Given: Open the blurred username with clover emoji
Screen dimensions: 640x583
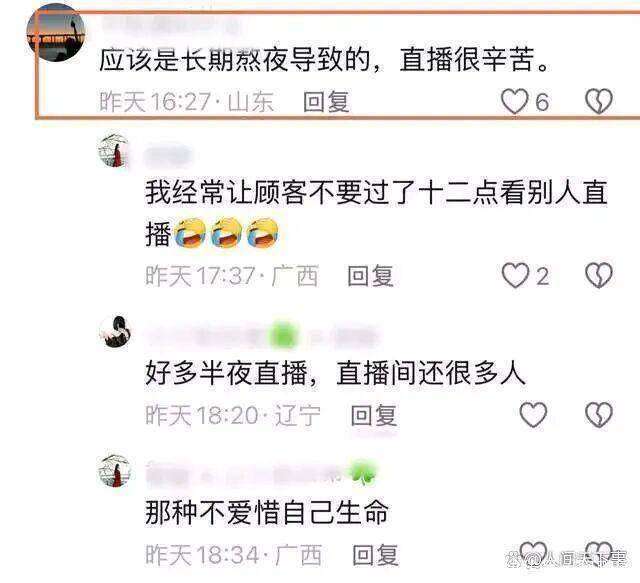Looking at the screenshot, I should [262, 474].
